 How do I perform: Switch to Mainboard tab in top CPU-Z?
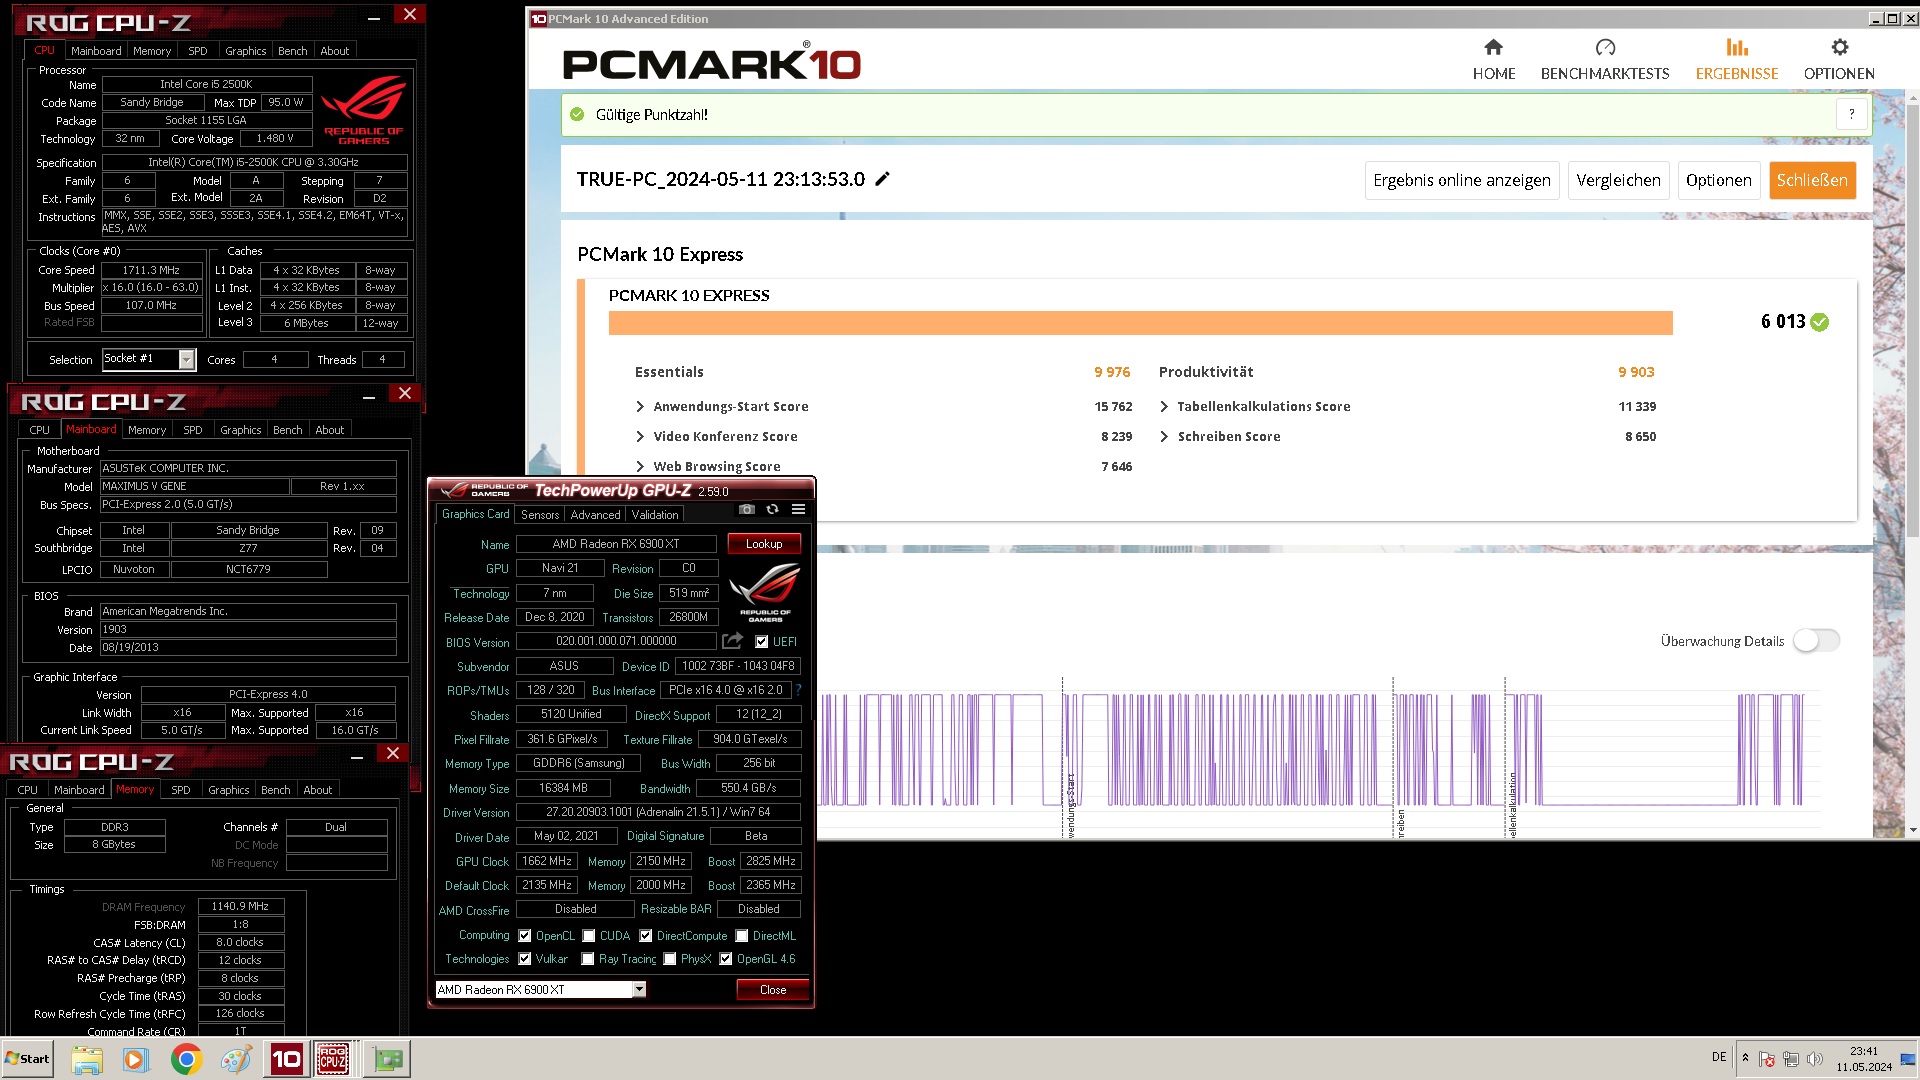96,51
